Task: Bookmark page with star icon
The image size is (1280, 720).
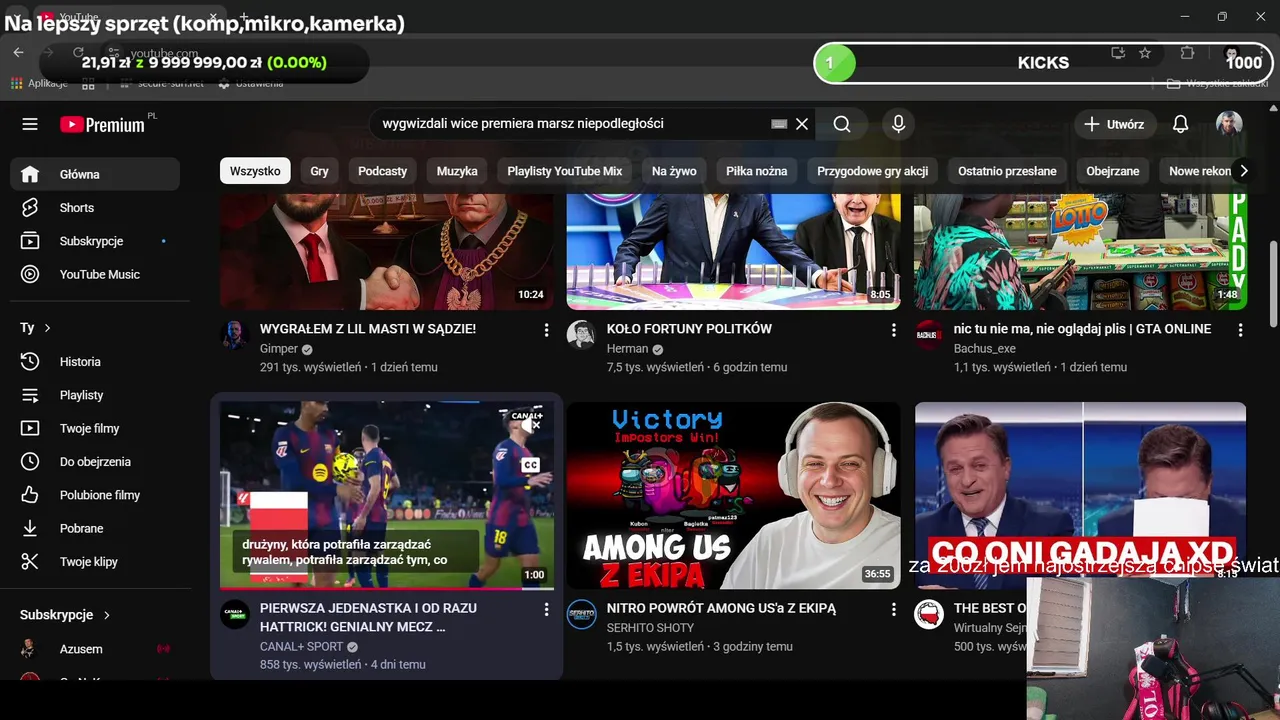Action: tap(1145, 53)
